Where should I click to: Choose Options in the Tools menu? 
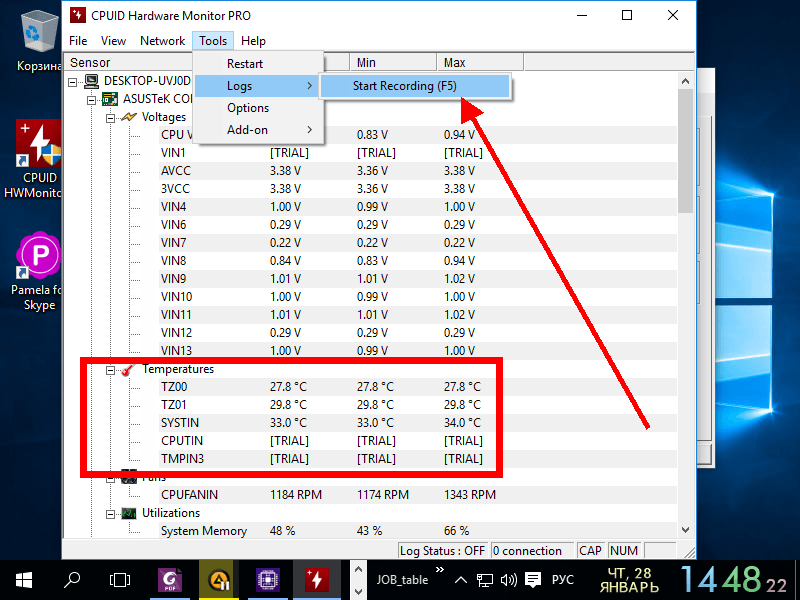(259, 108)
